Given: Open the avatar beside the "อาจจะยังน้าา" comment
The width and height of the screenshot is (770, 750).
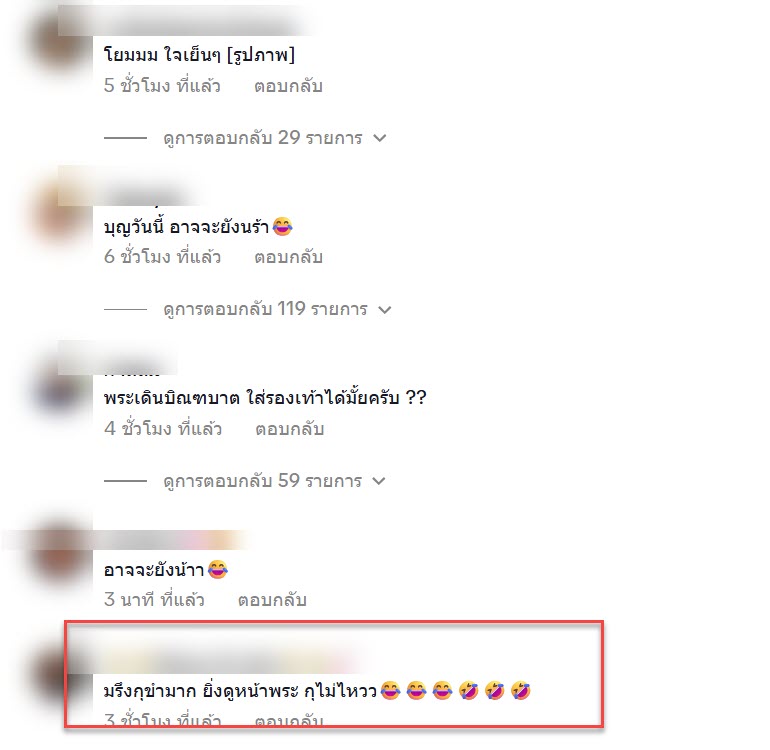Looking at the screenshot, I should point(63,555).
